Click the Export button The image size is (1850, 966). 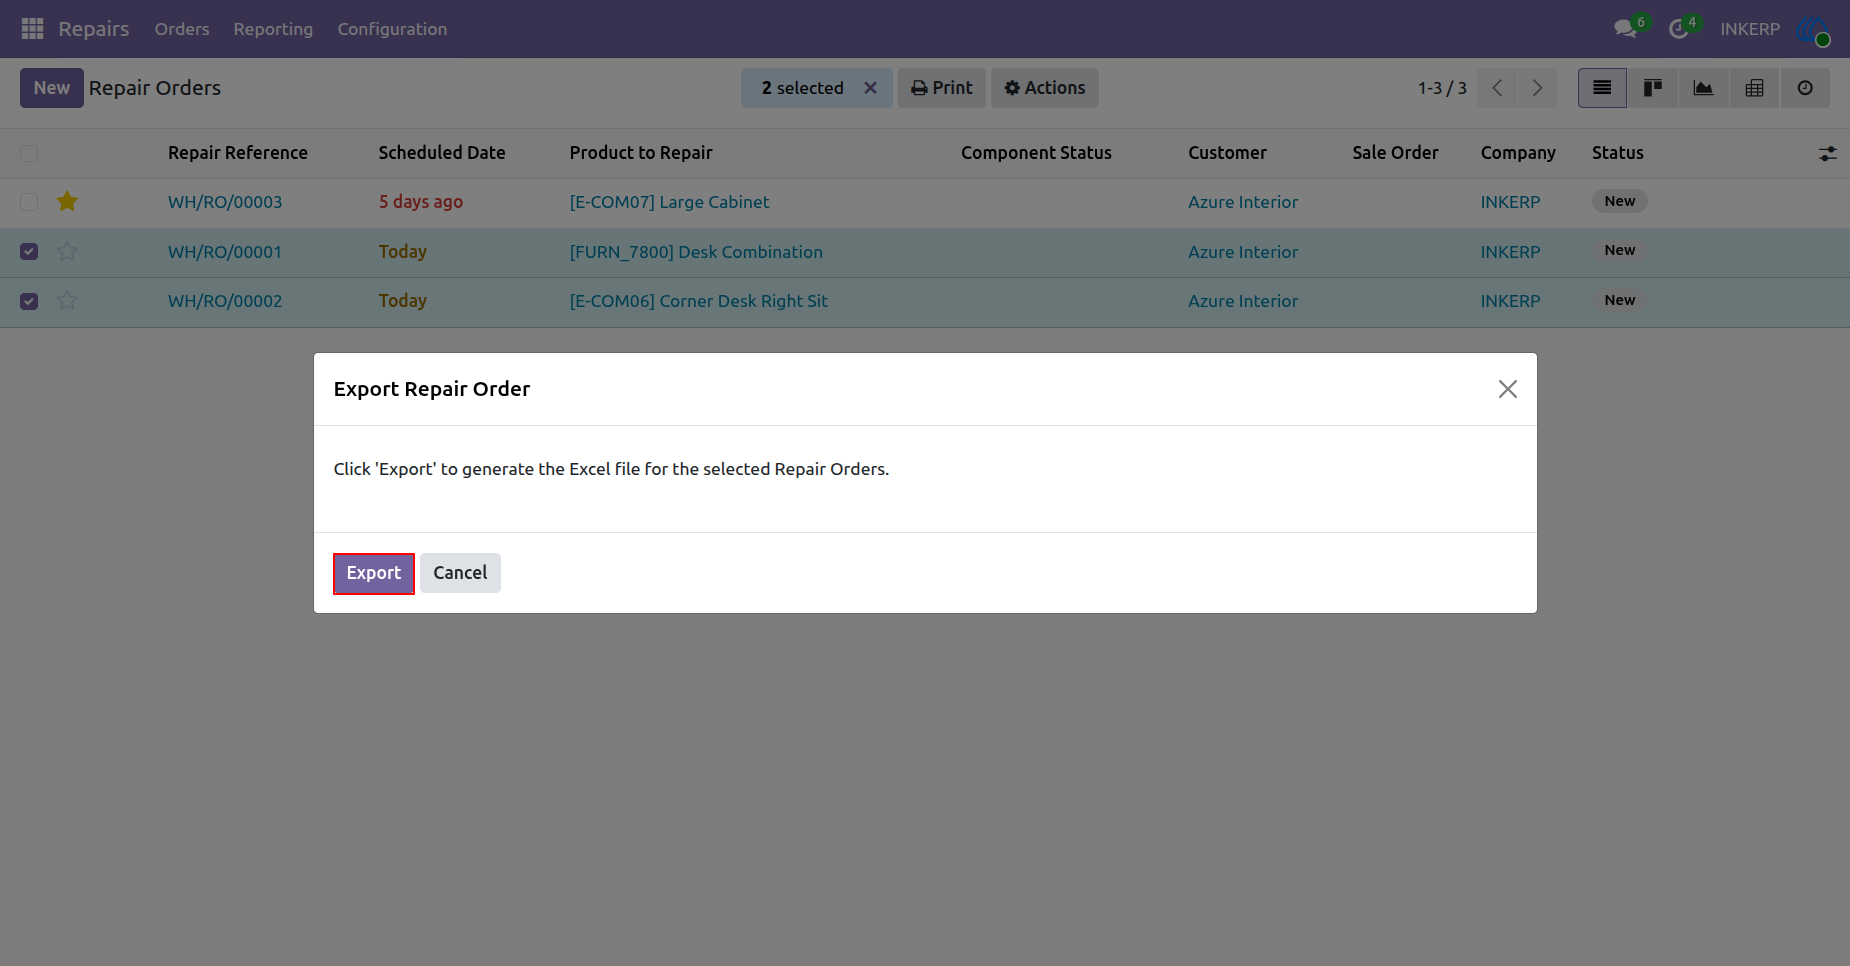pos(374,573)
